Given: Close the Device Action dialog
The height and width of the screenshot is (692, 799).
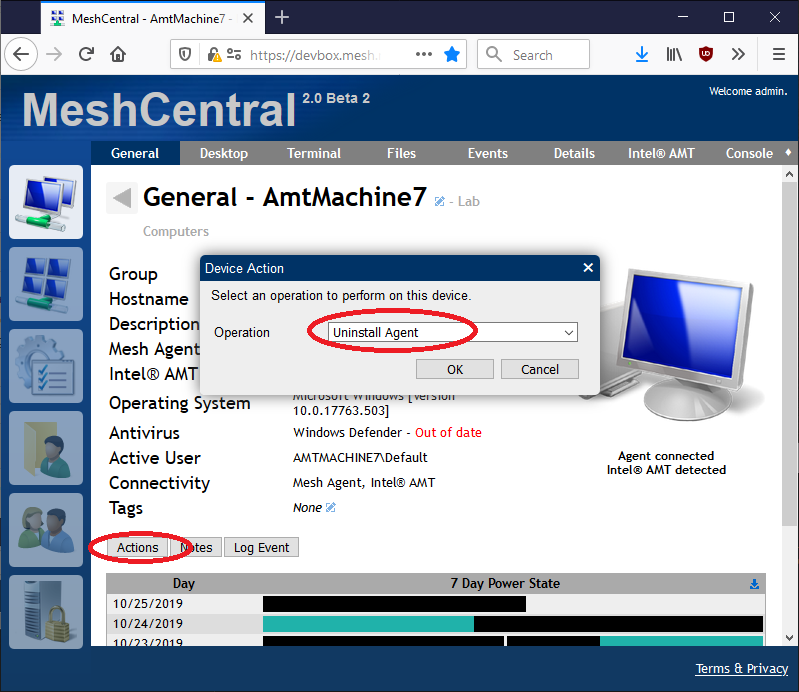Looking at the screenshot, I should coord(588,268).
